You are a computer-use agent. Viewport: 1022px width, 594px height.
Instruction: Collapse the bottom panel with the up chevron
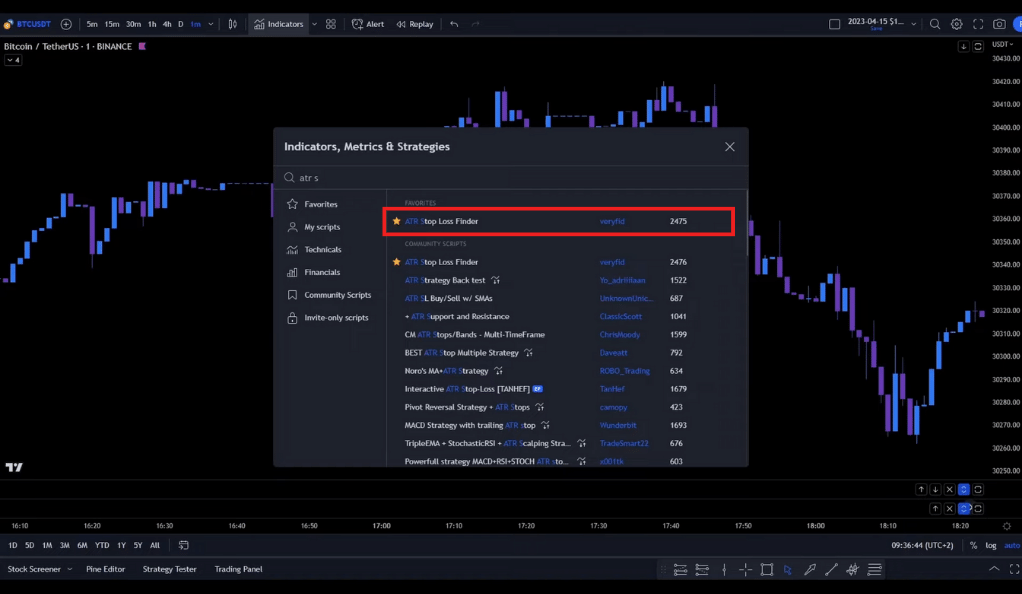point(994,569)
